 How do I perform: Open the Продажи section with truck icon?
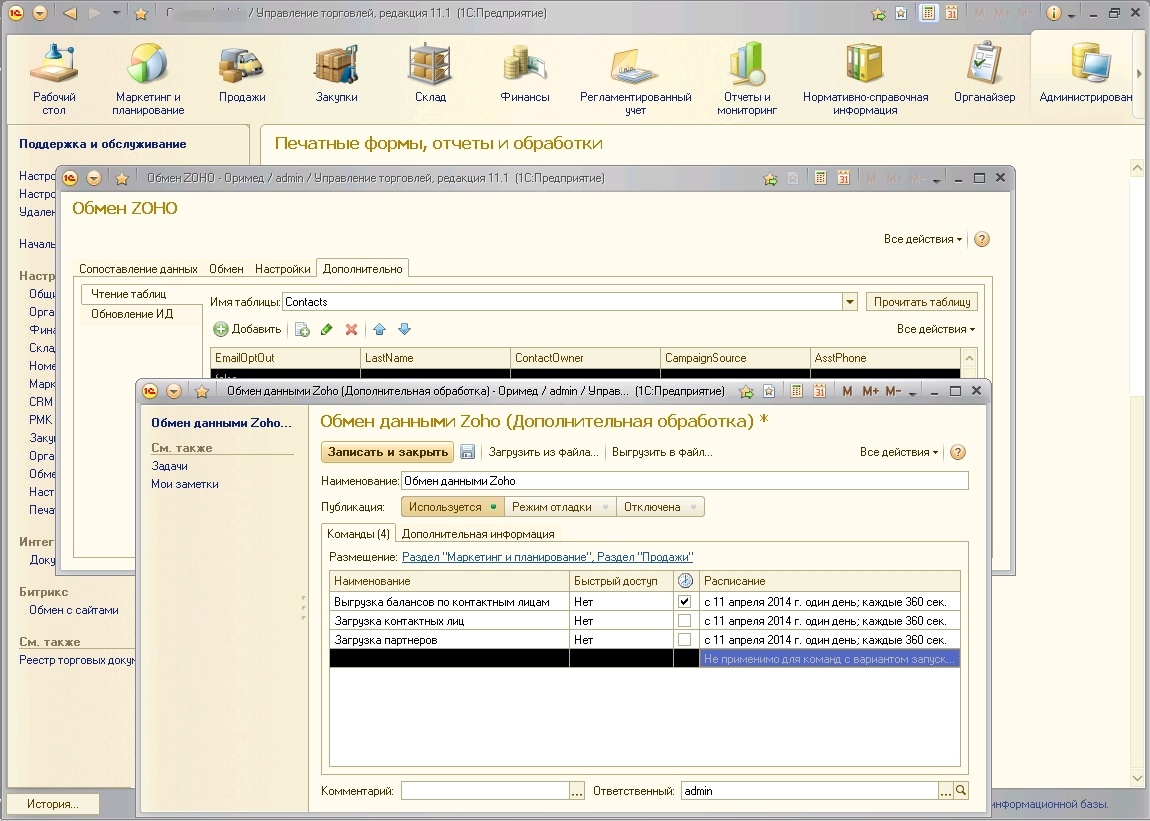(242, 73)
